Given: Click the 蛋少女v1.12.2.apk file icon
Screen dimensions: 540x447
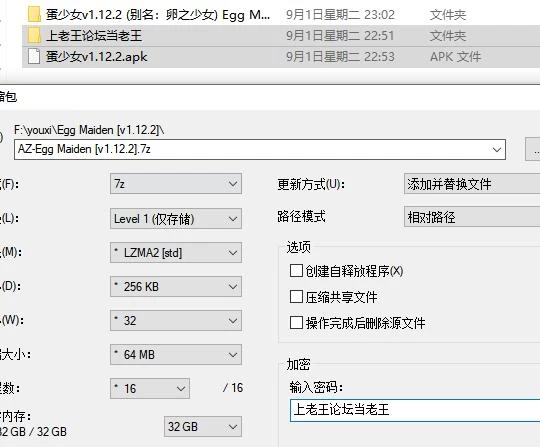Looking at the screenshot, I should coord(34,56).
